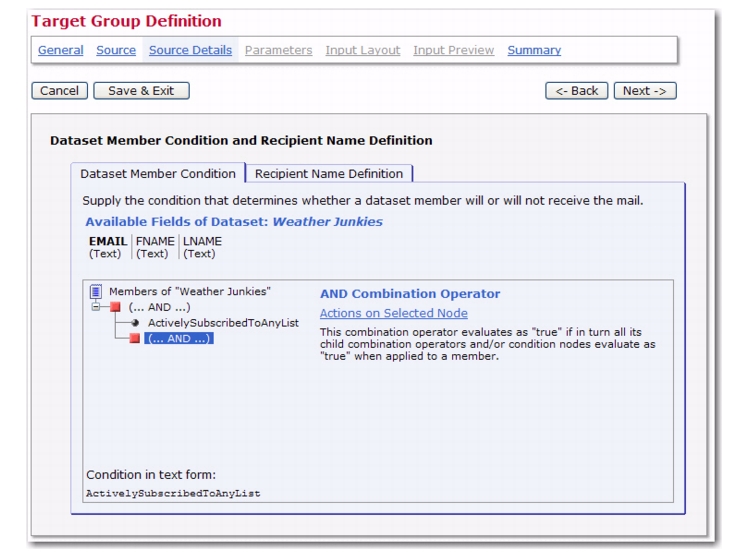Click the black bullet icon beside ActivelySubscribedToAnyList
743x557 pixels.
pos(135,323)
